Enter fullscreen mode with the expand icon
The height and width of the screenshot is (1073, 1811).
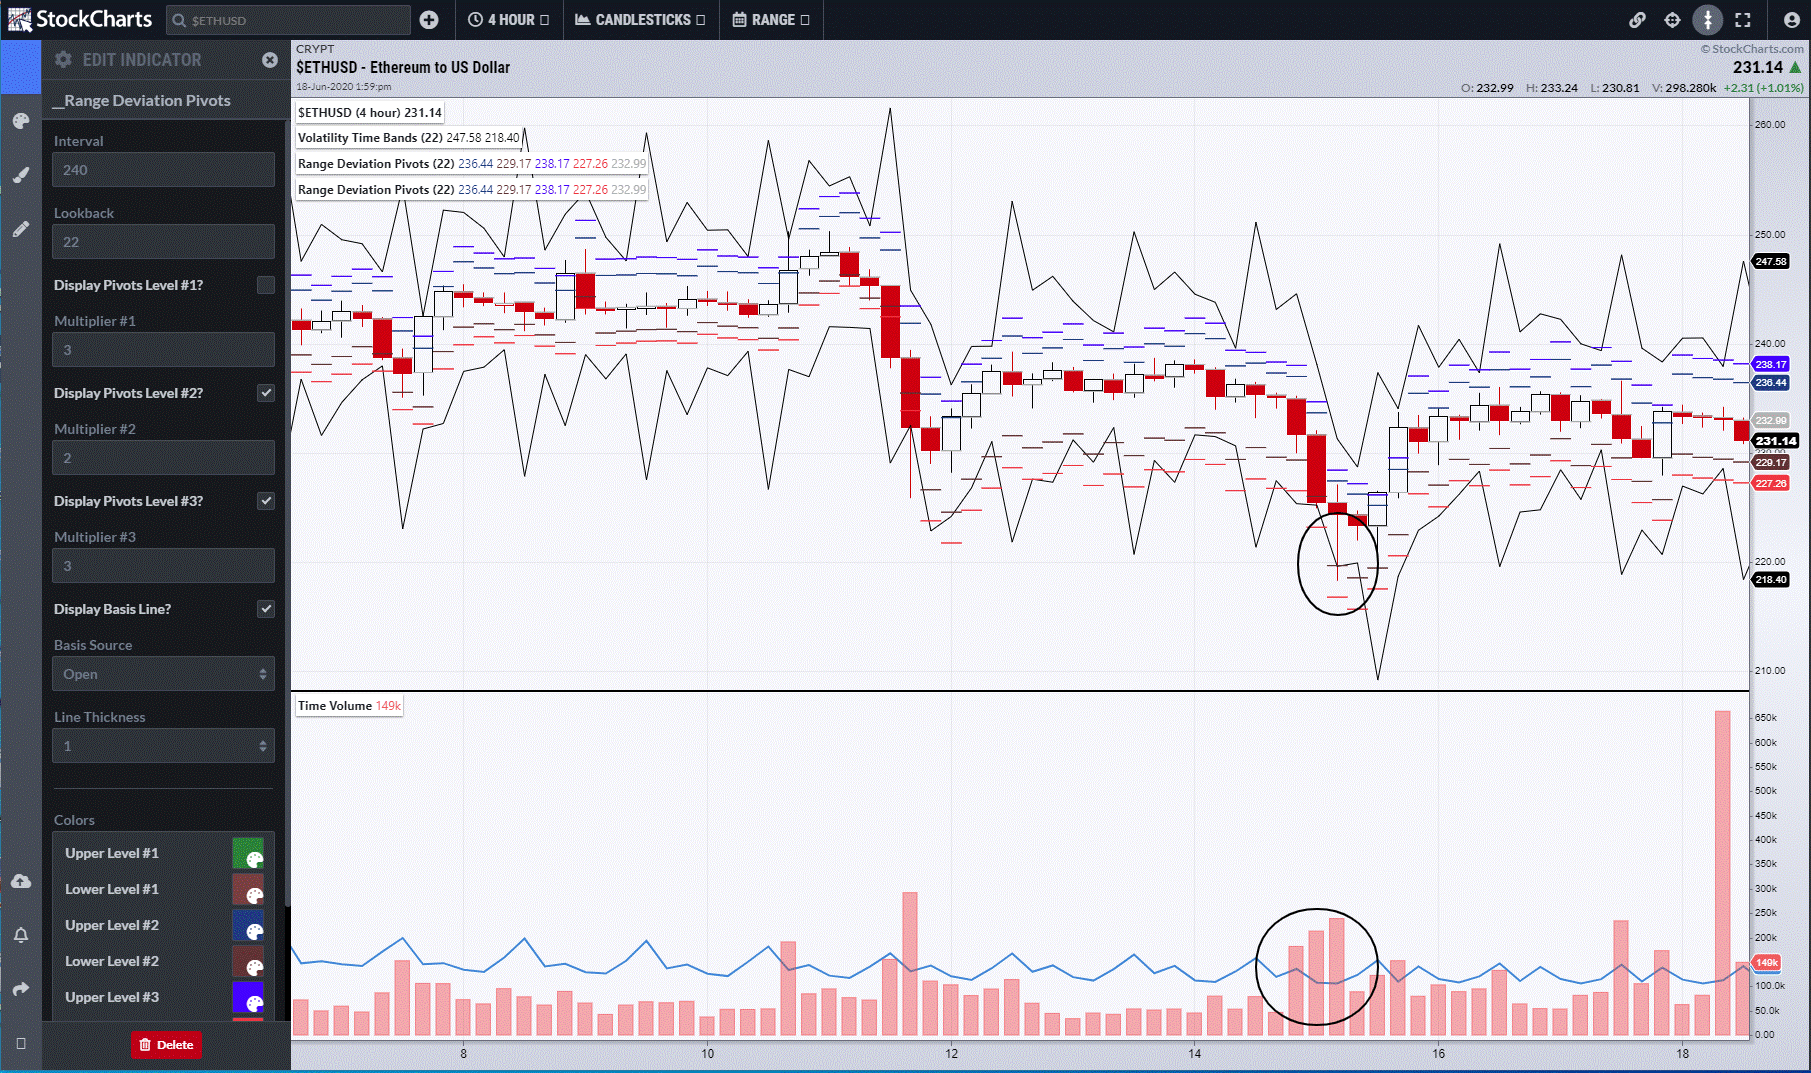click(x=1743, y=20)
